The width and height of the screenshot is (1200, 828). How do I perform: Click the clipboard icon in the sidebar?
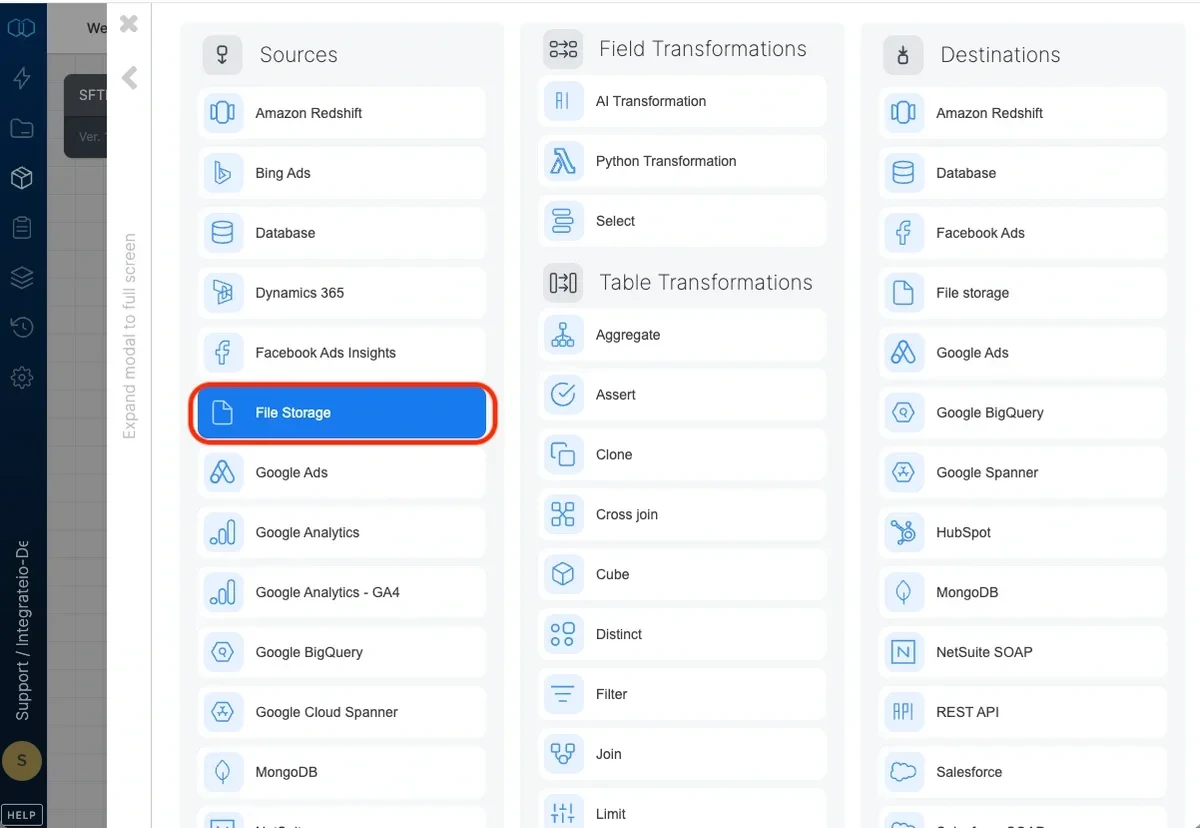point(22,228)
